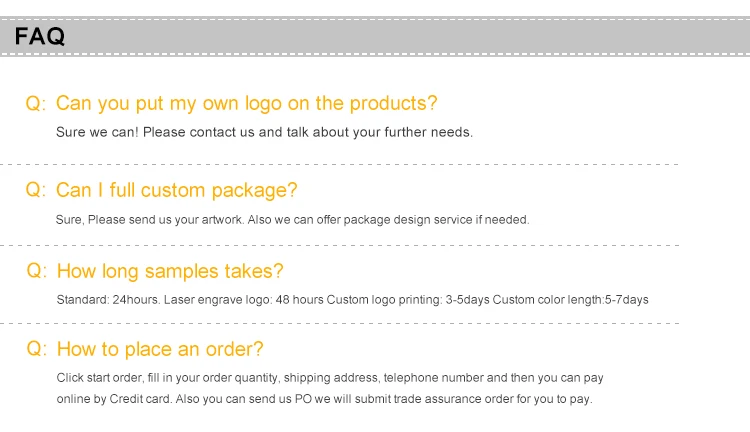
Task: Click the FAQ heading title
Action: click(x=40, y=36)
